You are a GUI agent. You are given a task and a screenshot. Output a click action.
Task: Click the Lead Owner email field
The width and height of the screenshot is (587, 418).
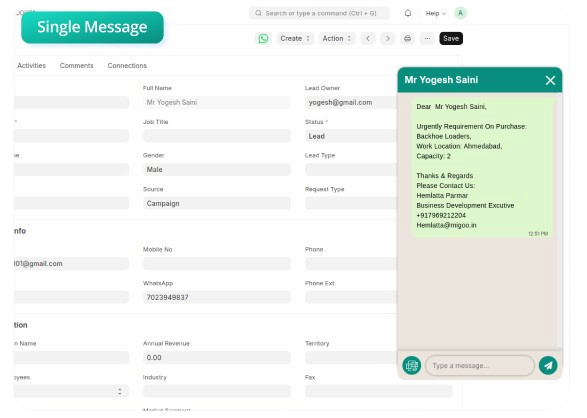(x=351, y=102)
